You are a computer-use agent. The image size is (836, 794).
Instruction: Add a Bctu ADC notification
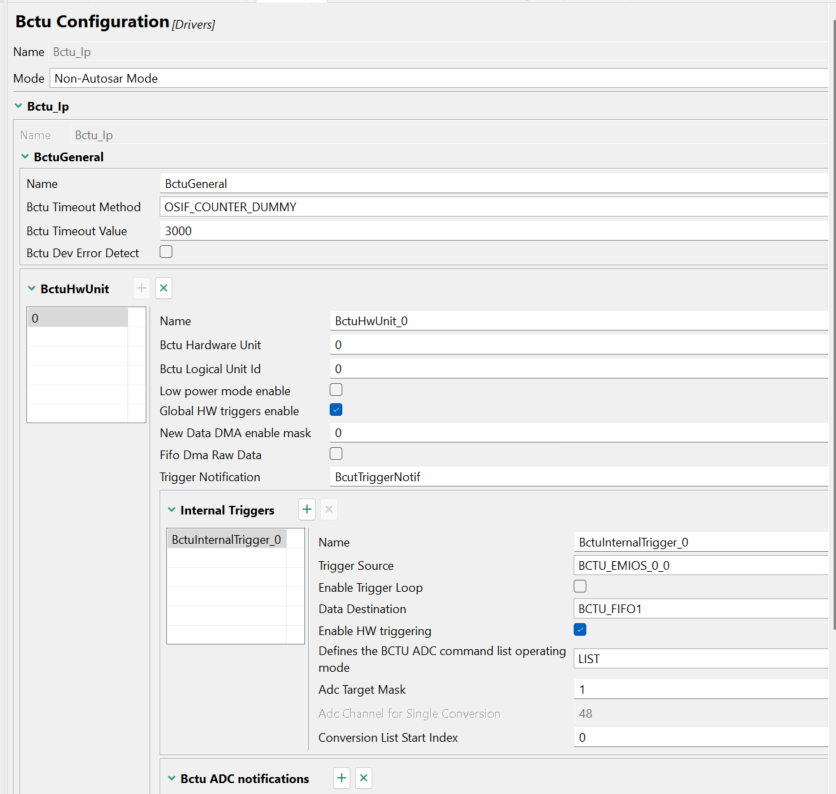click(x=342, y=778)
